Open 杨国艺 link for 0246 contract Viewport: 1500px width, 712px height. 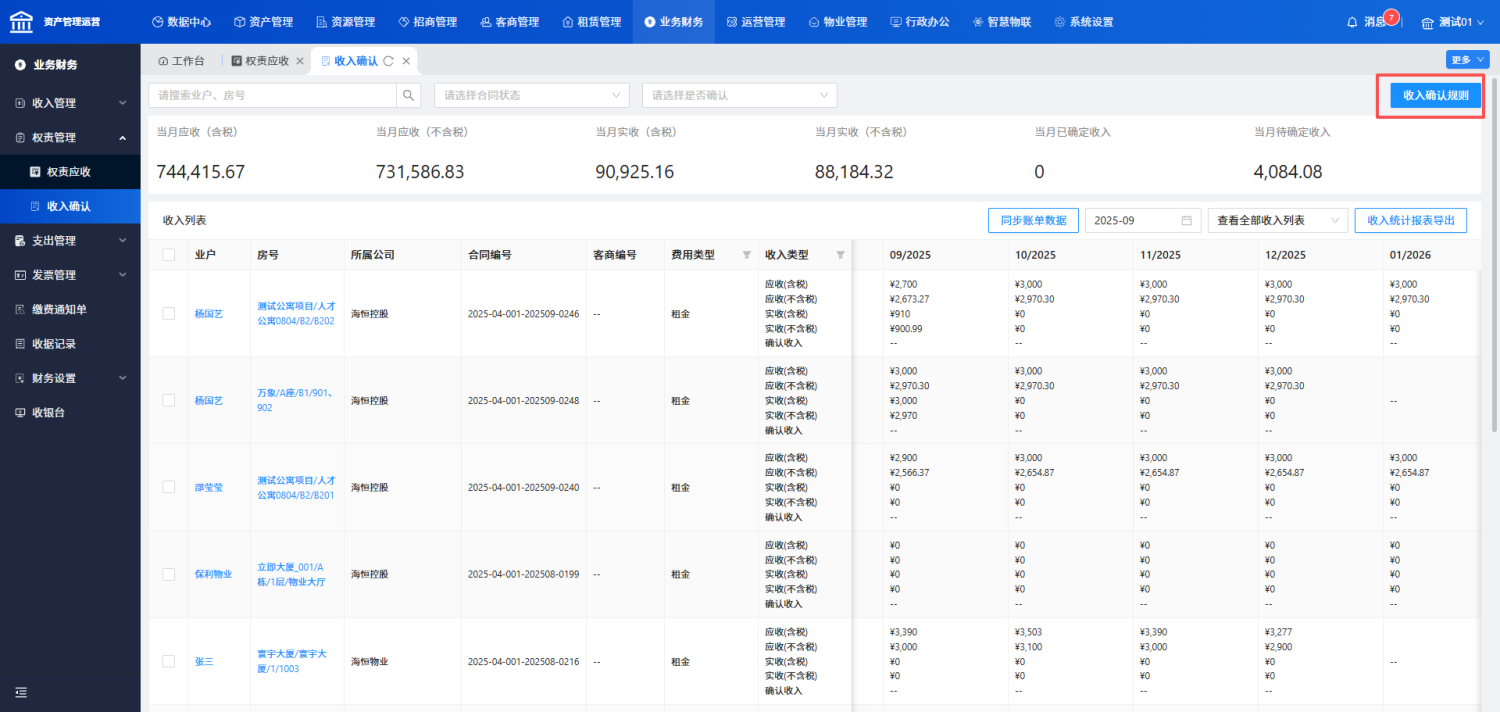[x=209, y=314]
